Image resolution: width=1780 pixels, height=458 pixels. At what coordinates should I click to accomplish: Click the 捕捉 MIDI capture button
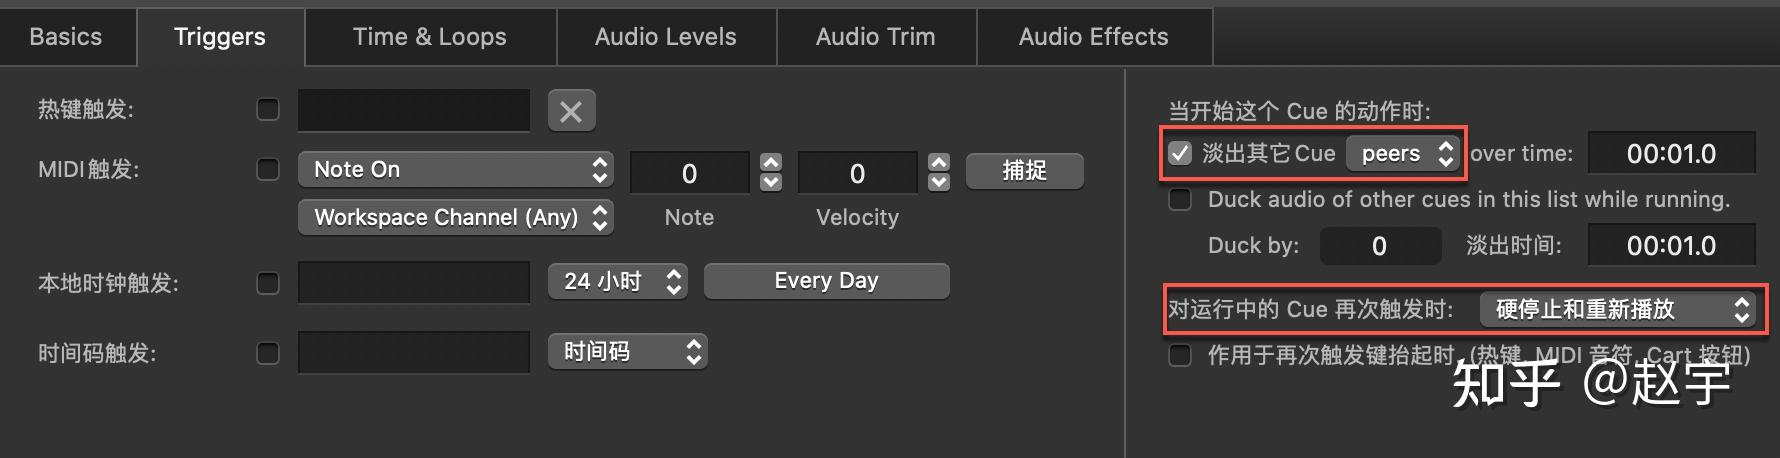coord(1024,171)
